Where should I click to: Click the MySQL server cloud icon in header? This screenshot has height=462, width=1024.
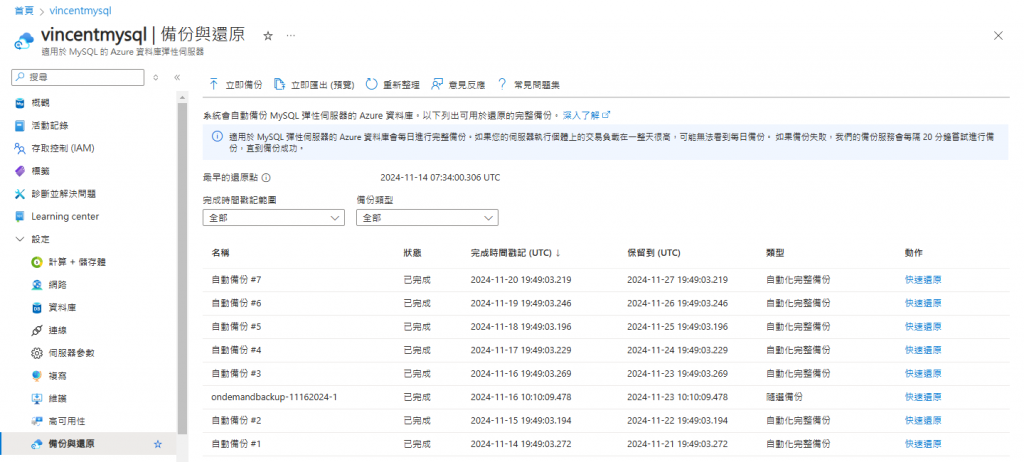pyautogui.click(x=23, y=40)
